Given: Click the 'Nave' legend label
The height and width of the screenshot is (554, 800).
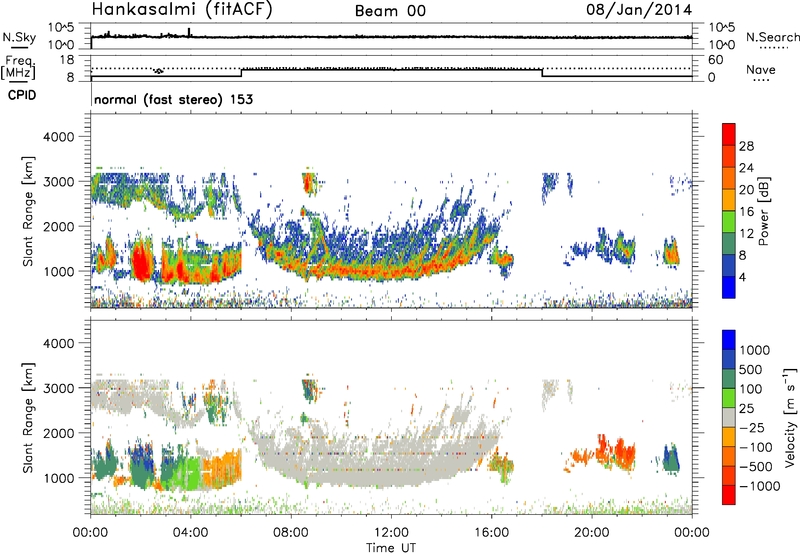Looking at the screenshot, I should 761,69.
